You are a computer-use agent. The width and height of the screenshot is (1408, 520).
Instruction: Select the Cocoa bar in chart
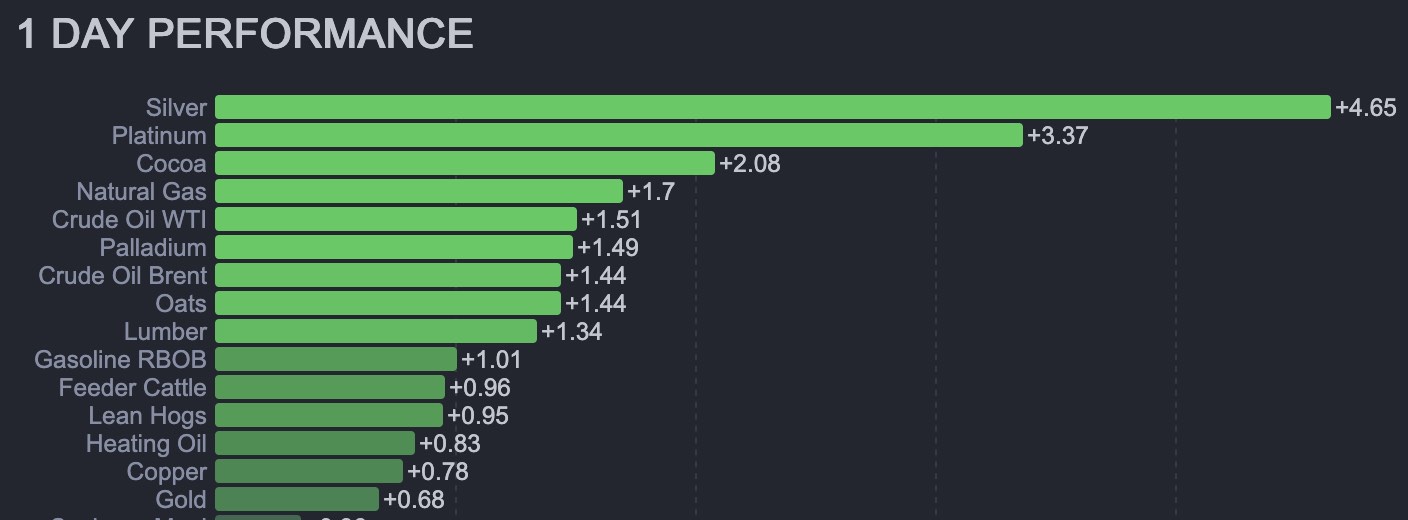pos(464,163)
